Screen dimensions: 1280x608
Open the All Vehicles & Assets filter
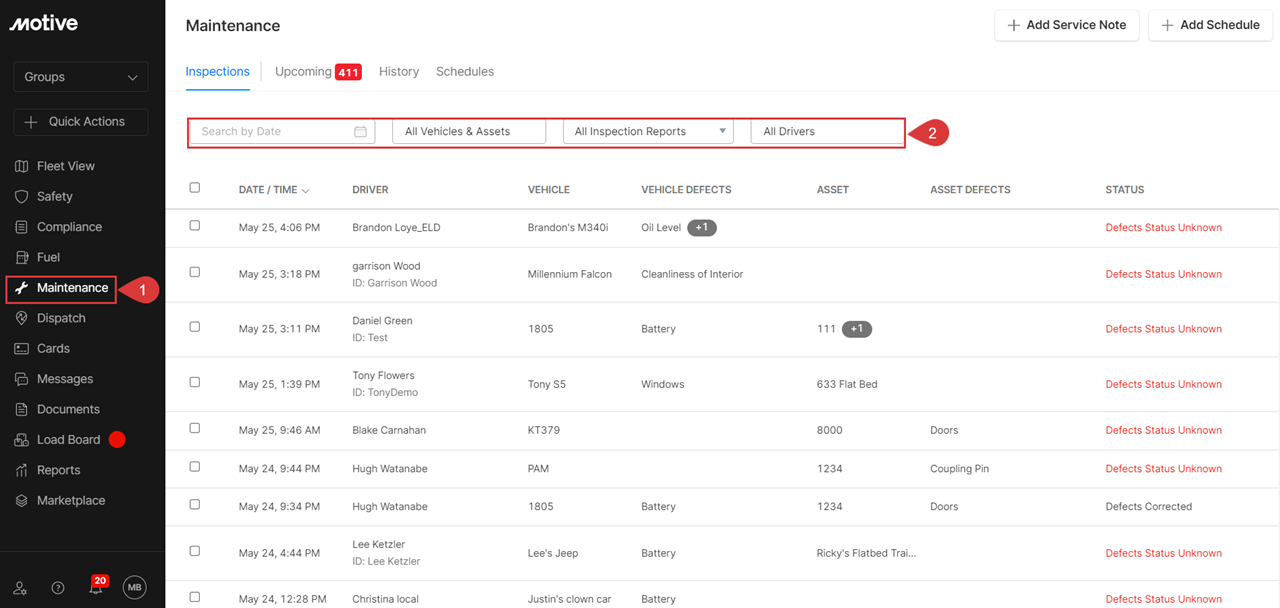(x=469, y=132)
